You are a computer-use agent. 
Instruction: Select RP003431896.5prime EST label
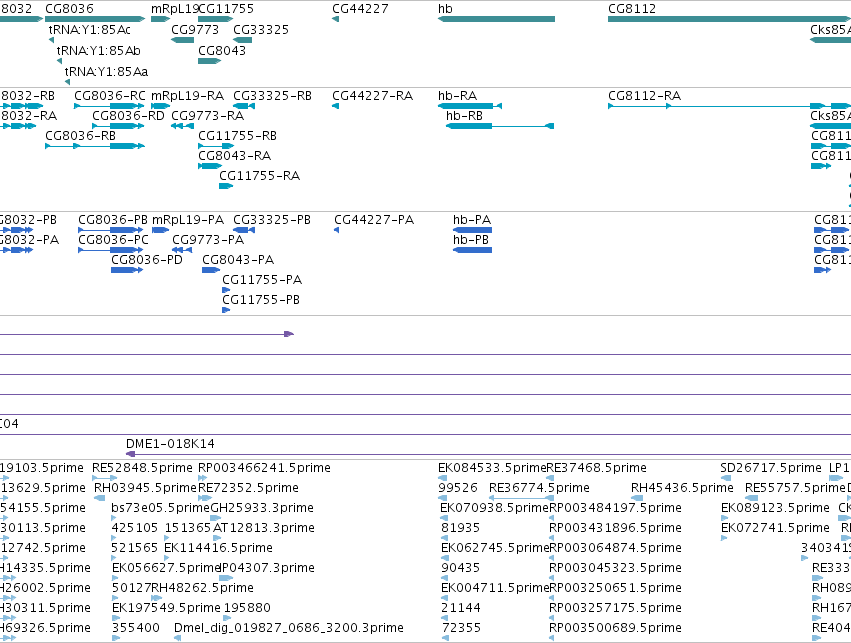(615, 528)
